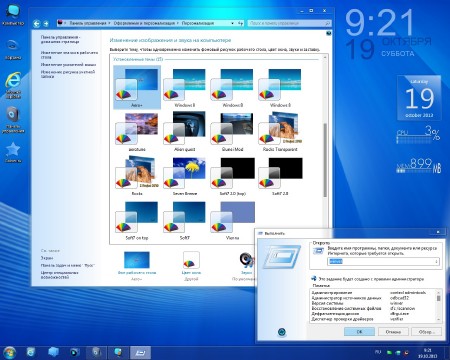Click the taskbar clock
Image resolution: width=450 pixels, height=360 pixels.
click(427, 353)
